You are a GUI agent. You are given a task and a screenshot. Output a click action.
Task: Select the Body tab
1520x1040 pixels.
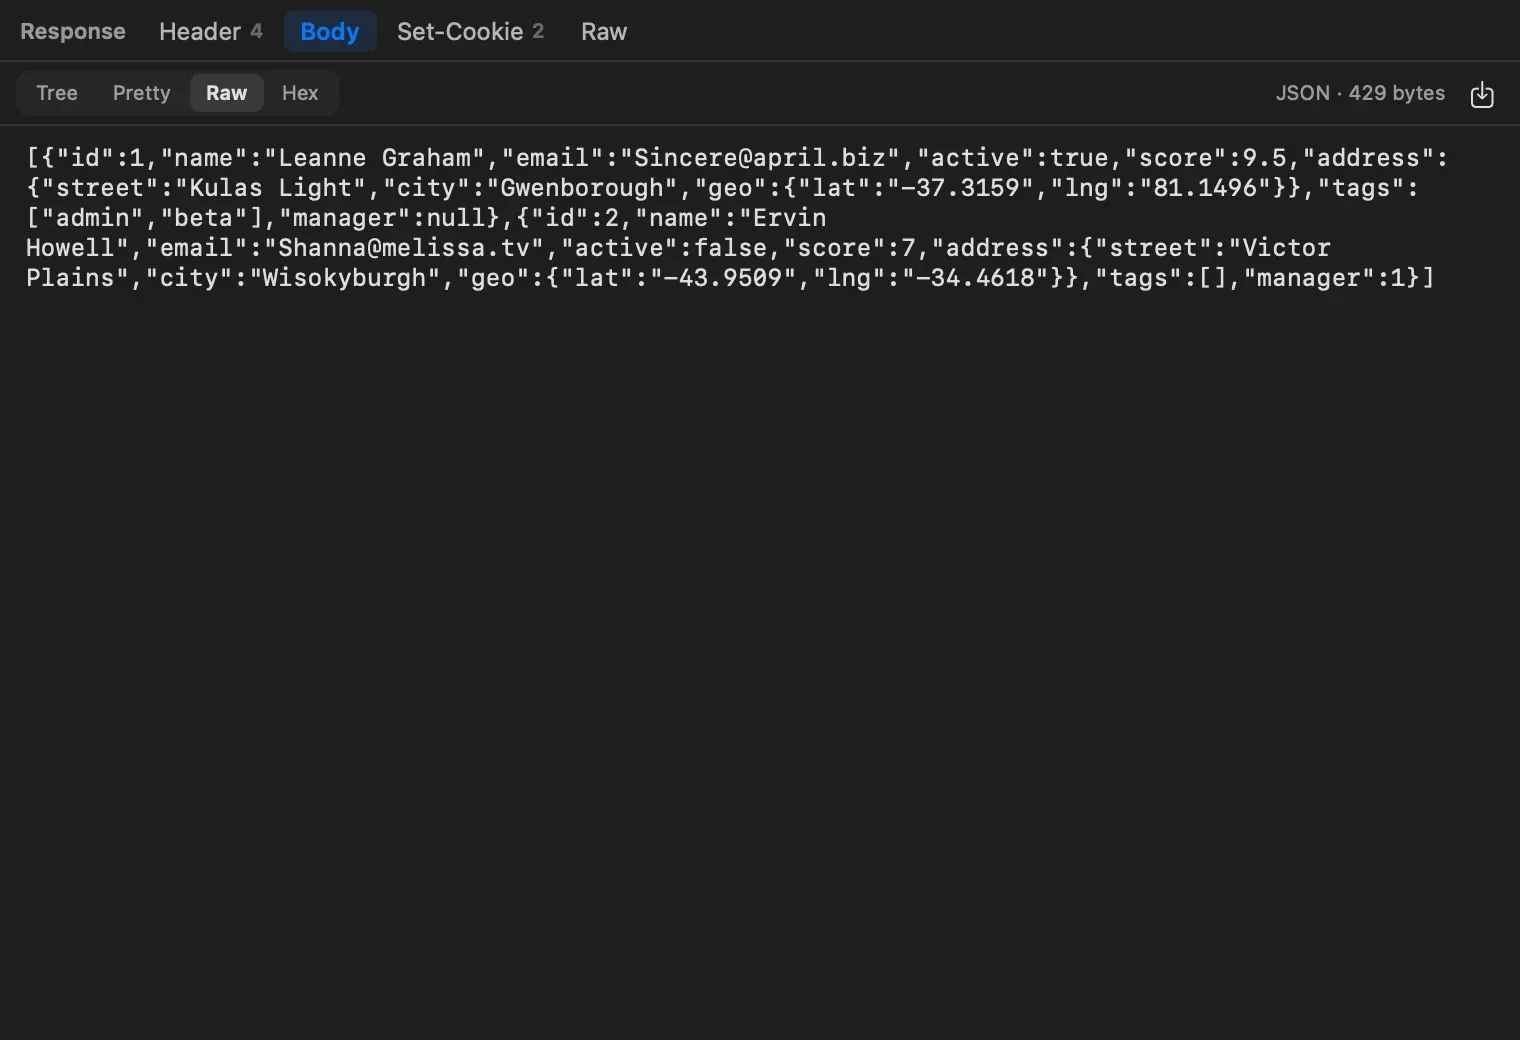[330, 32]
